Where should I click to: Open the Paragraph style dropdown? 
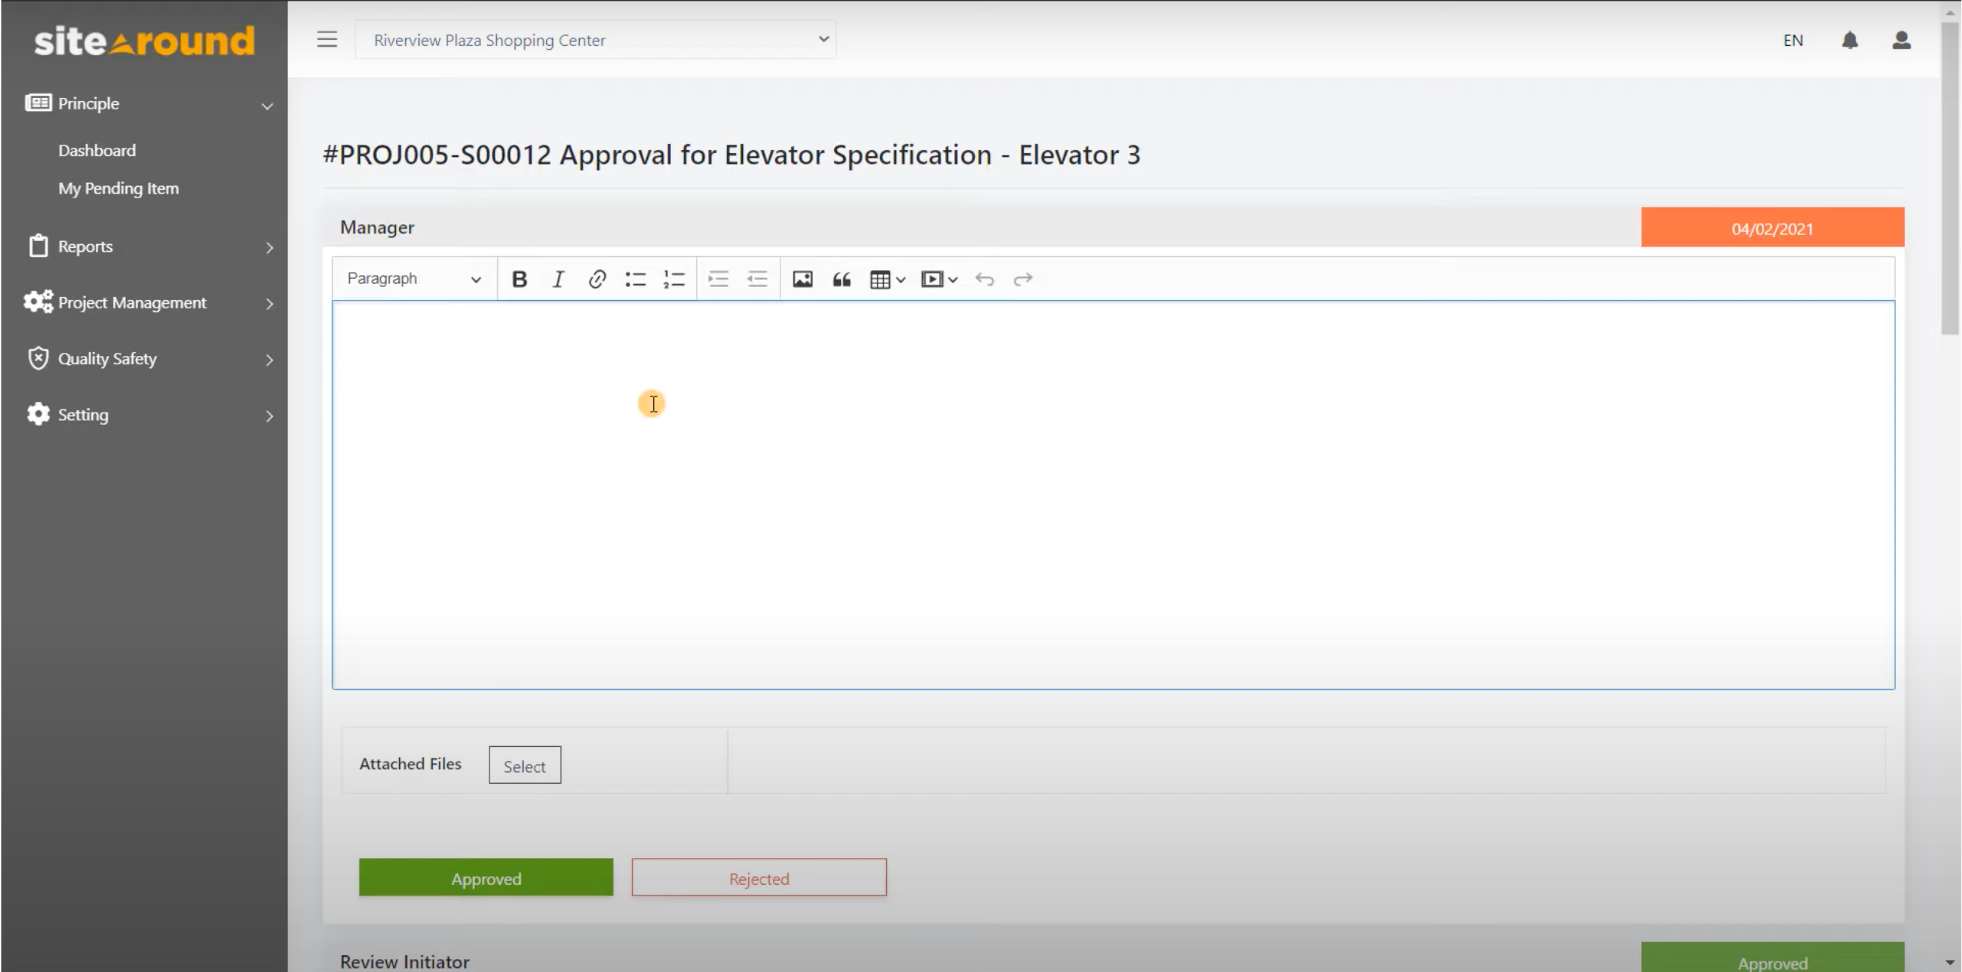coord(414,279)
